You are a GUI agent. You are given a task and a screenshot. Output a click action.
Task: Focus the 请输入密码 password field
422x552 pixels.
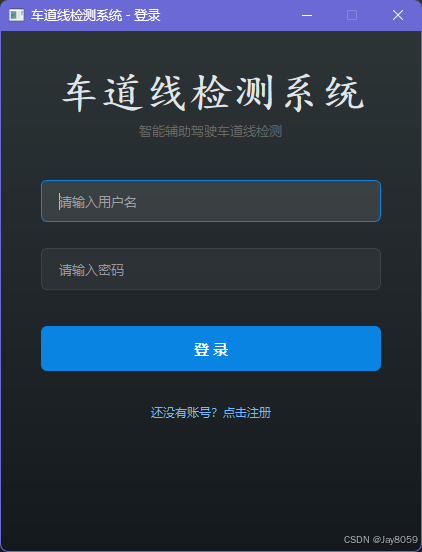click(211, 269)
